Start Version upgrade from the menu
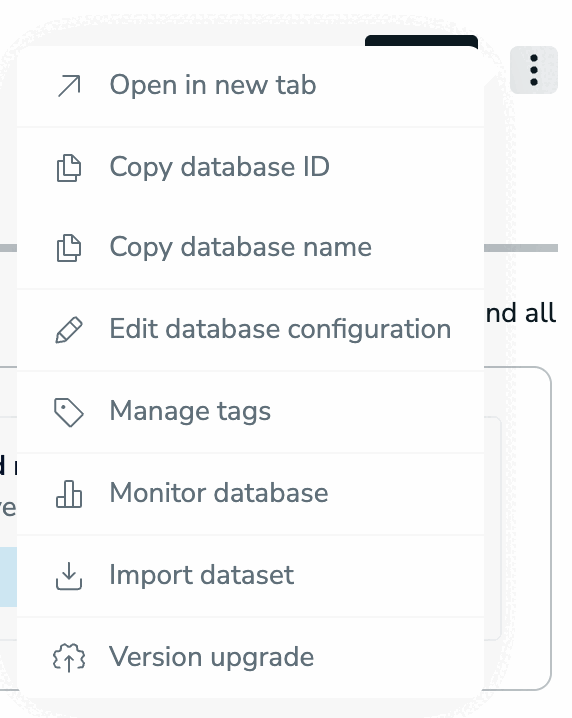This screenshot has height=718, width=572. click(251, 658)
